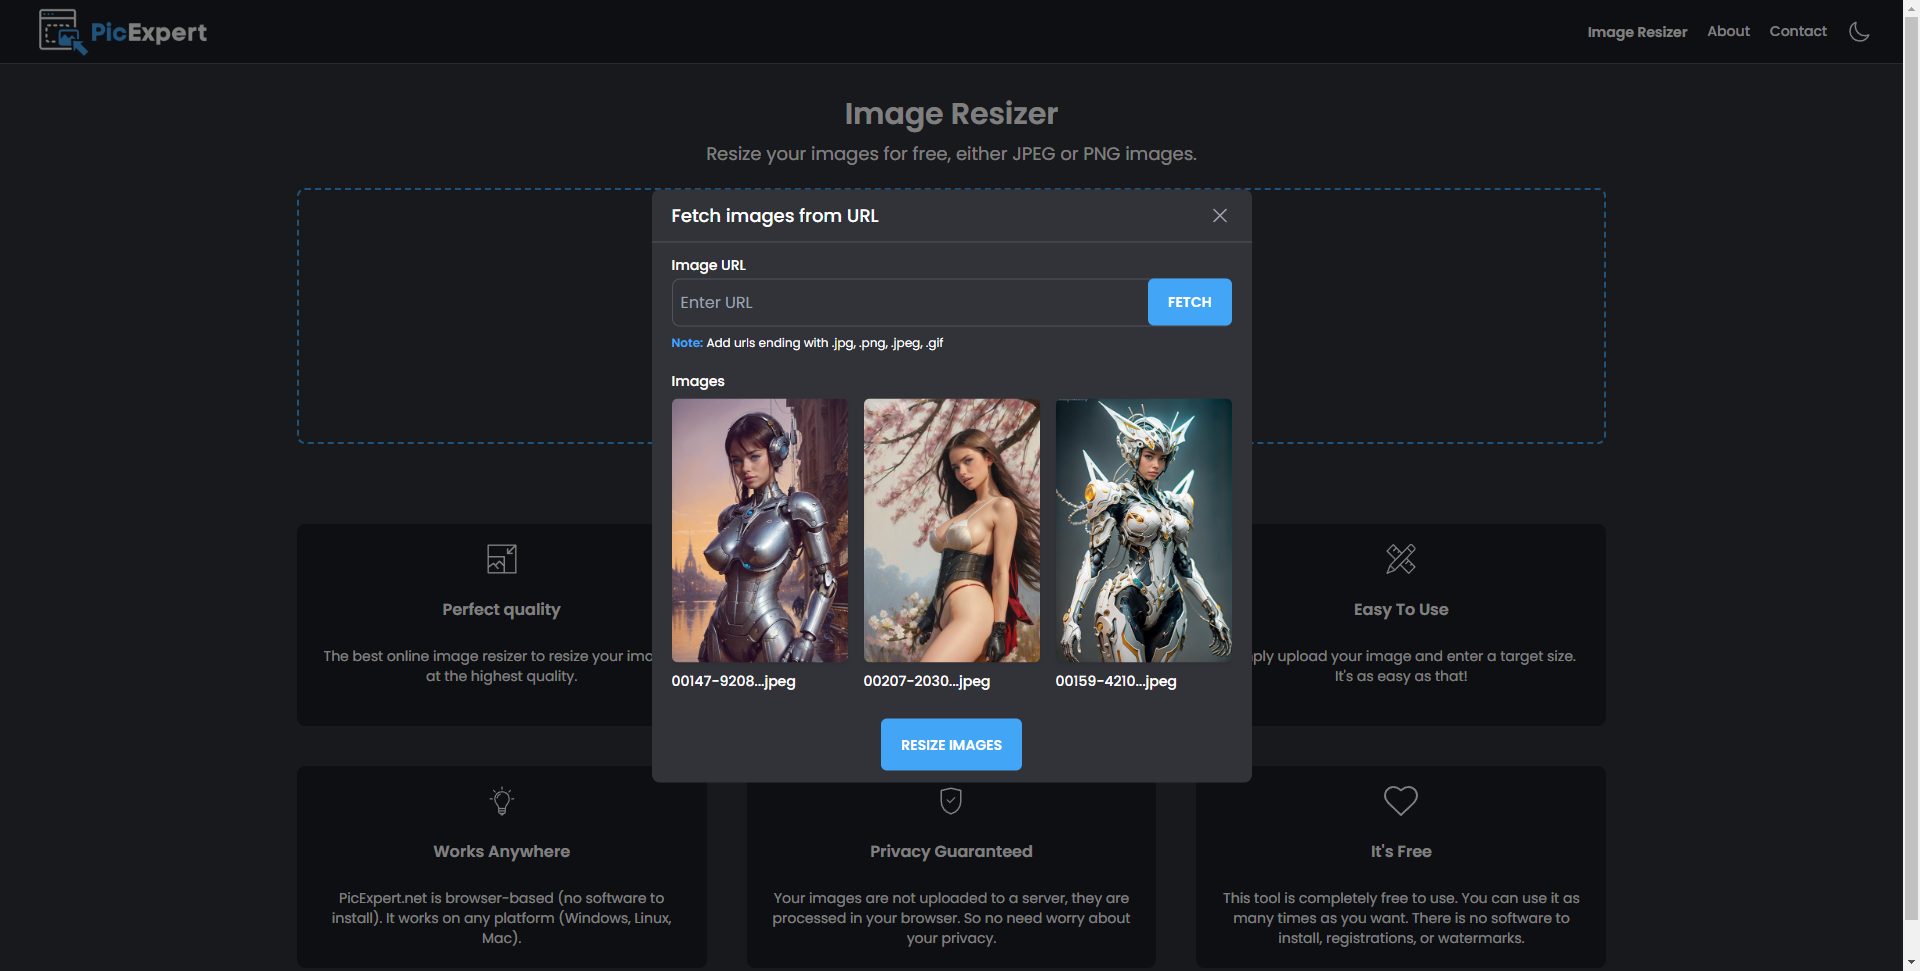Viewport: 1920px width, 971px height.
Task: Click the PicExpert brand name link
Action: (149, 32)
